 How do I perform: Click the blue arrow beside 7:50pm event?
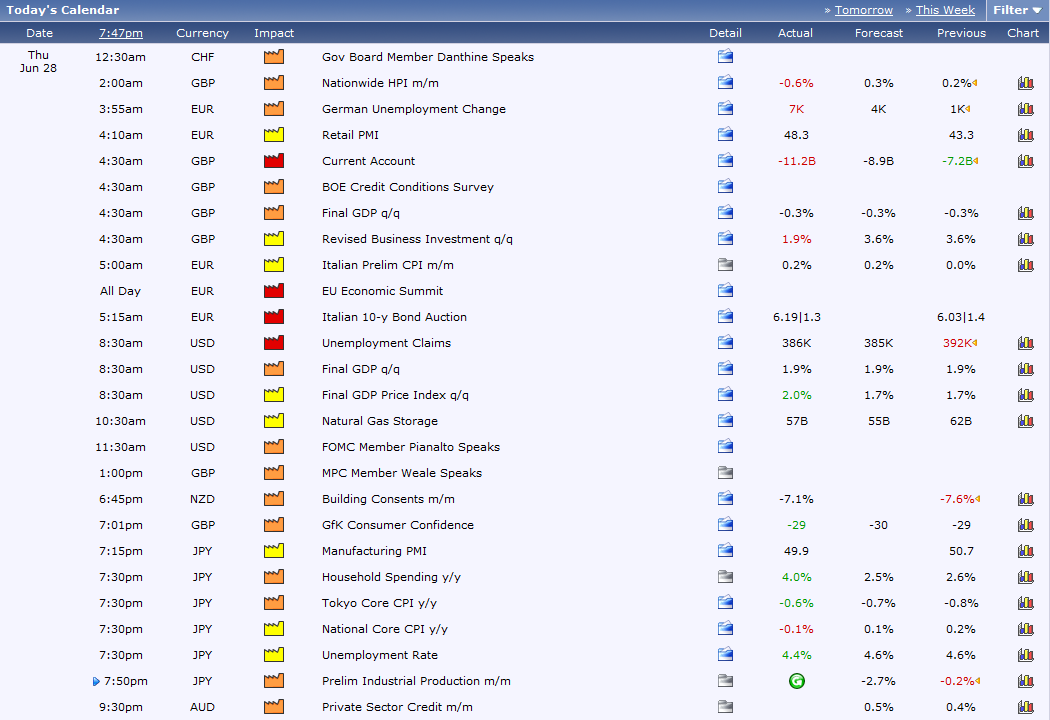tap(96, 681)
